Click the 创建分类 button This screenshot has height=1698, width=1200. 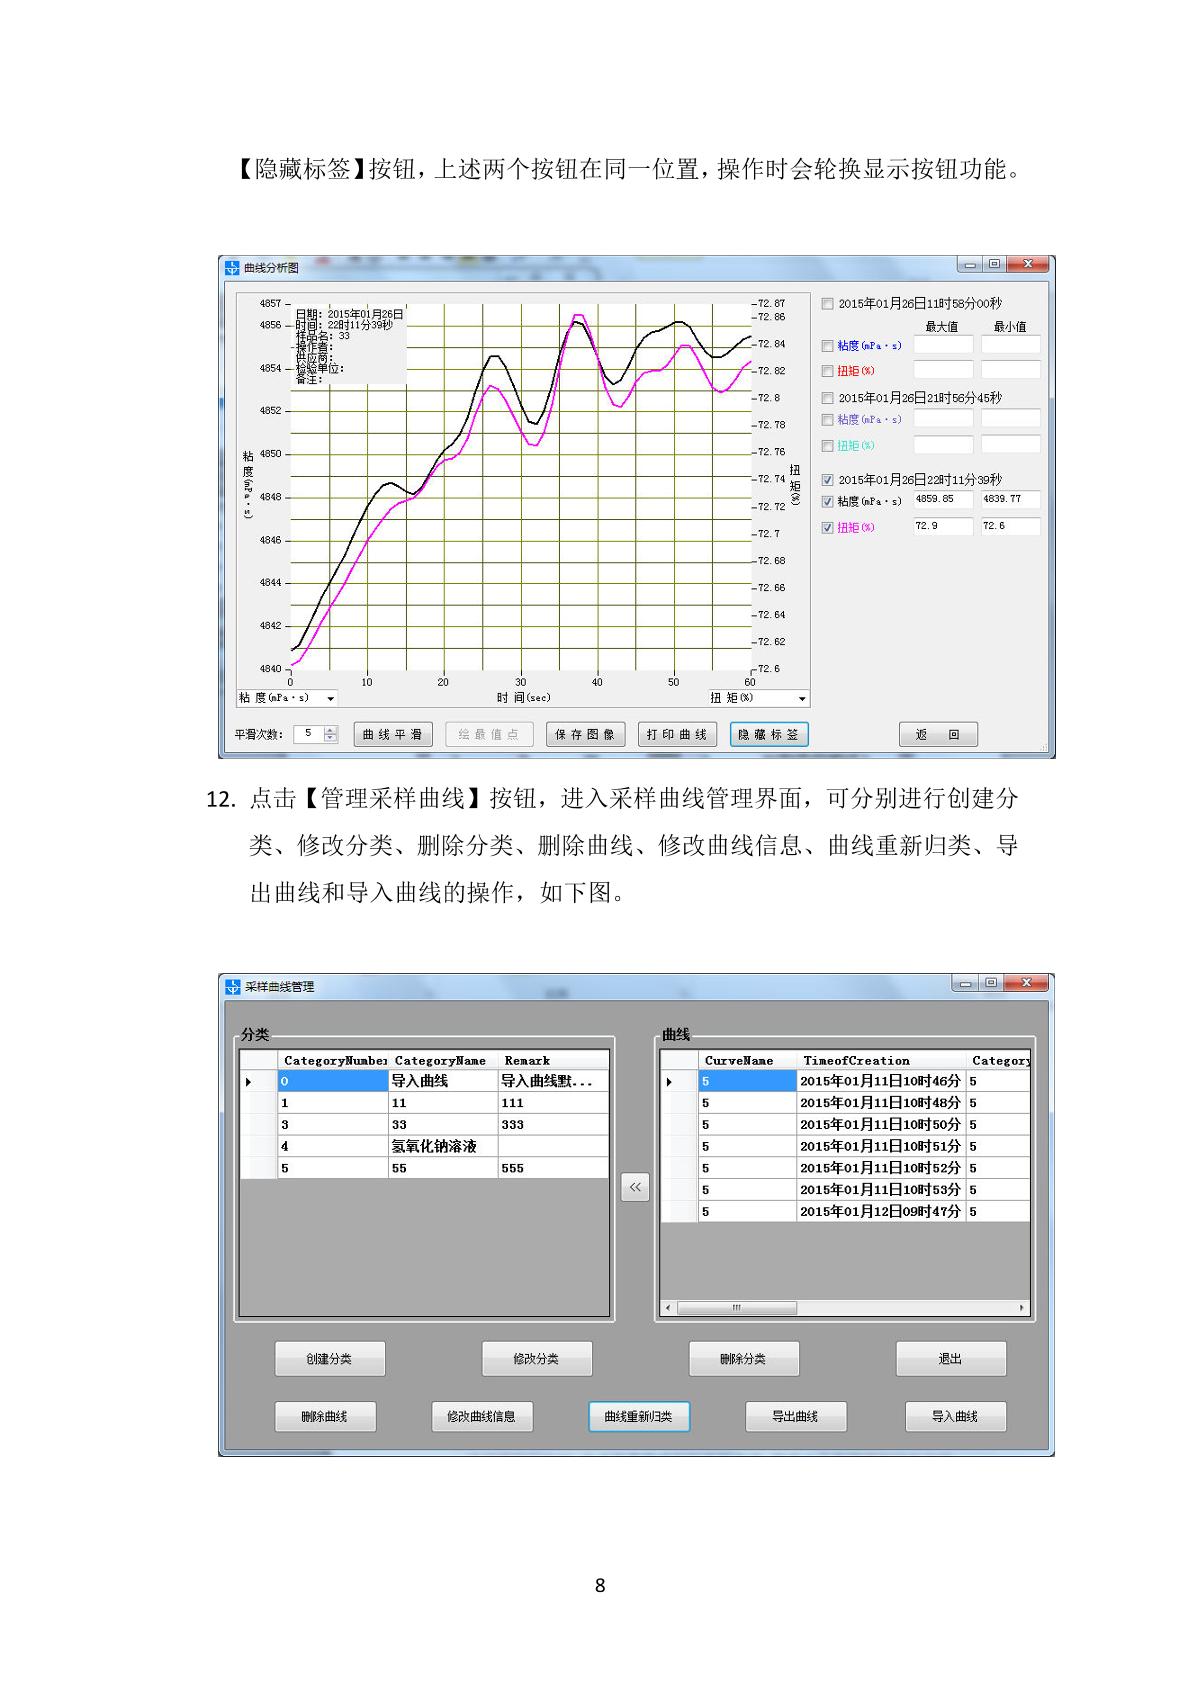[330, 1359]
